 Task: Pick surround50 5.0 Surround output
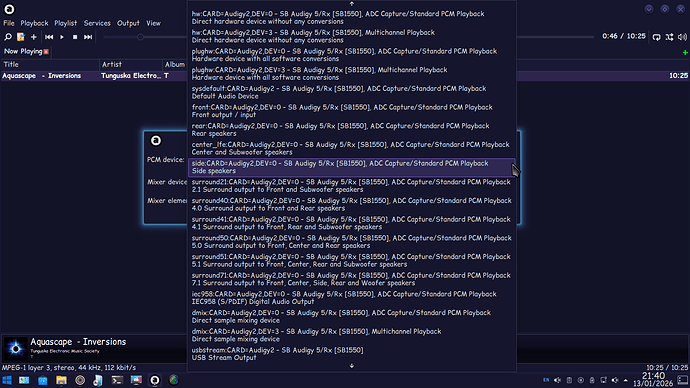[x=352, y=242]
